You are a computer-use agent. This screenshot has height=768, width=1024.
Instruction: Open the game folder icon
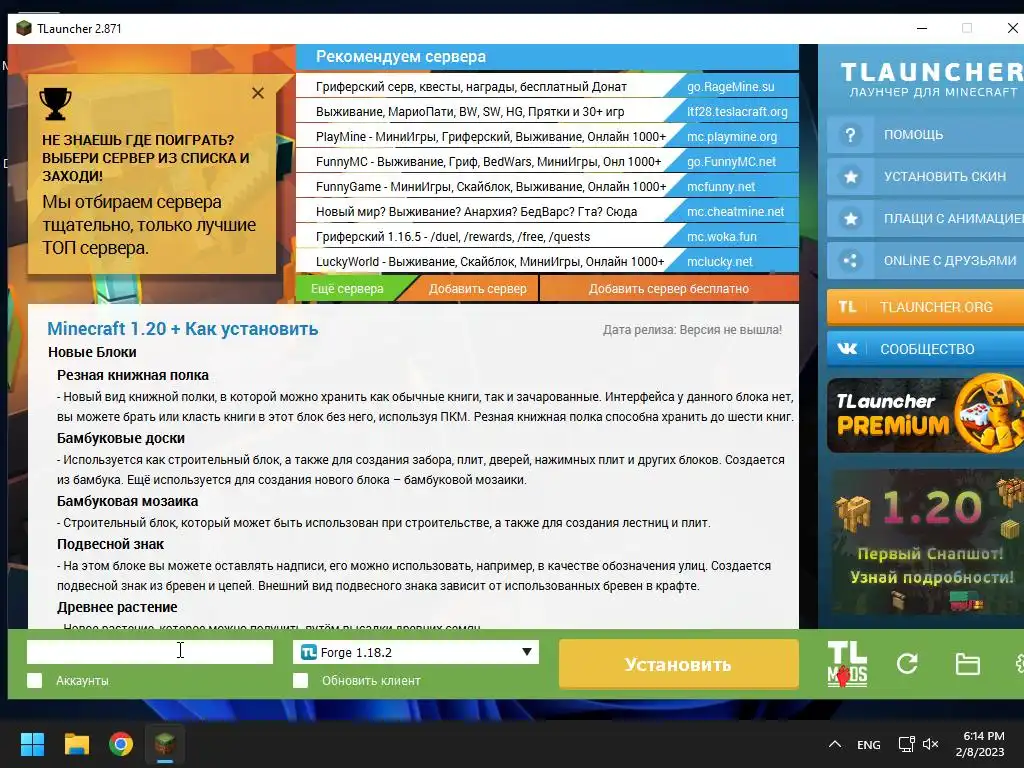(967, 664)
